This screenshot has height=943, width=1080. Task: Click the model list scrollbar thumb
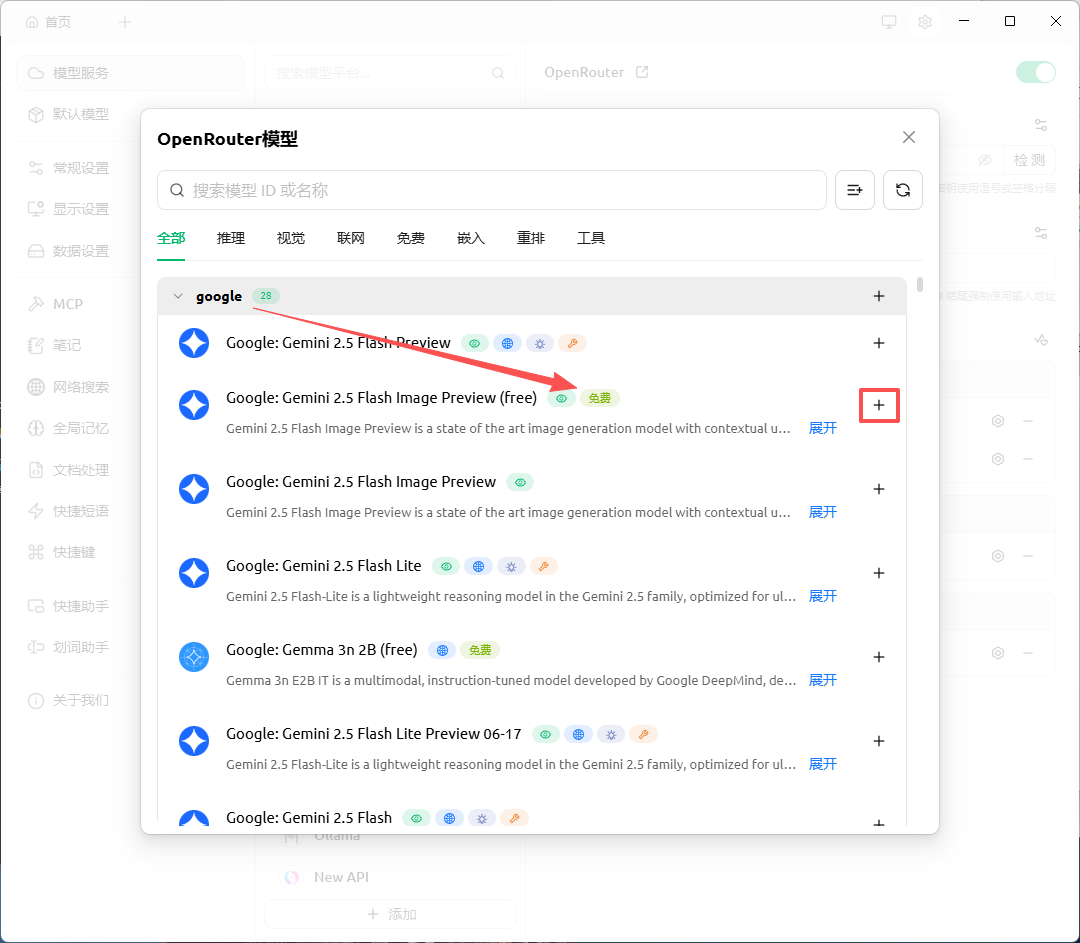[x=920, y=285]
